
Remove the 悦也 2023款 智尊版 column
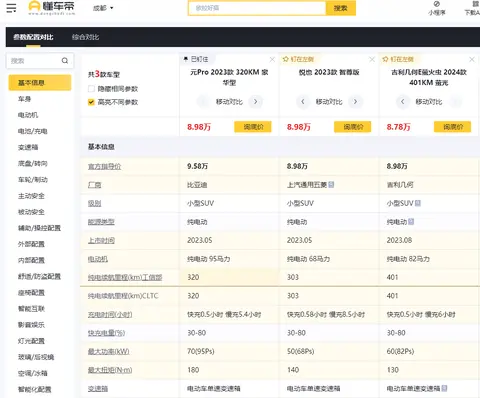pyautogui.click(x=372, y=60)
